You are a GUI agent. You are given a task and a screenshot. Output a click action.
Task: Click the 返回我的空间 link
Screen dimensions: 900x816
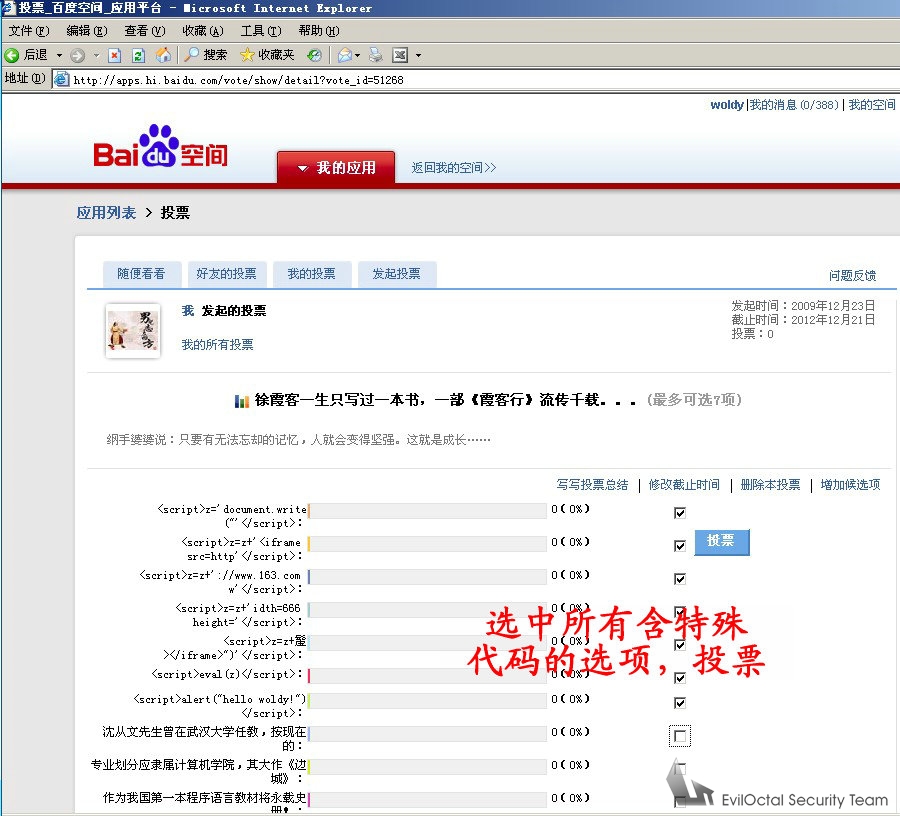[x=453, y=168]
